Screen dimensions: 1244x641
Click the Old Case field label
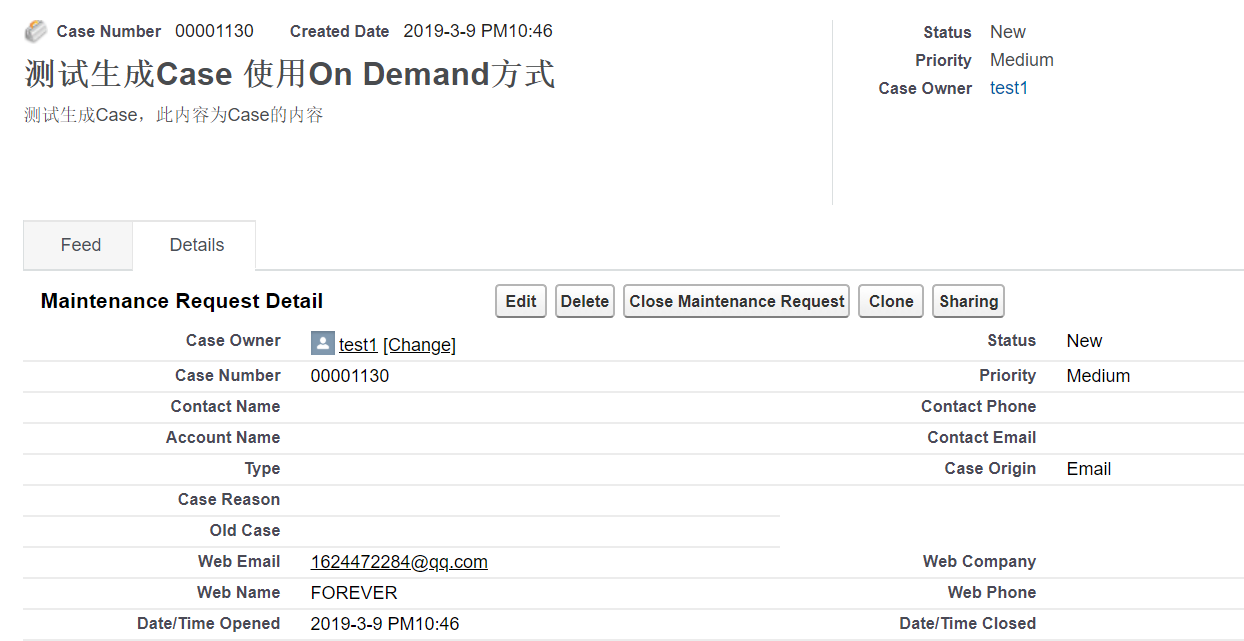(245, 530)
